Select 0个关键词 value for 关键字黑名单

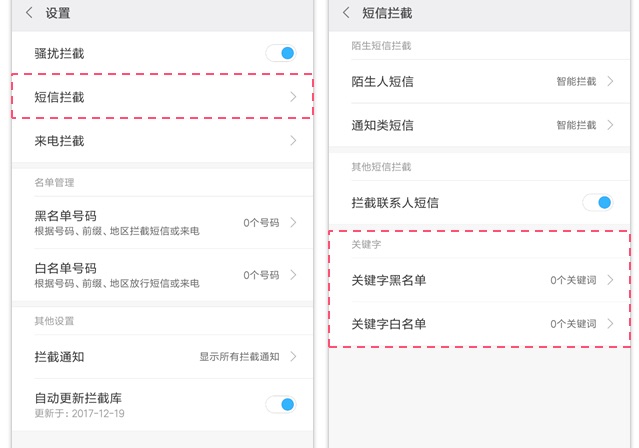(573, 280)
